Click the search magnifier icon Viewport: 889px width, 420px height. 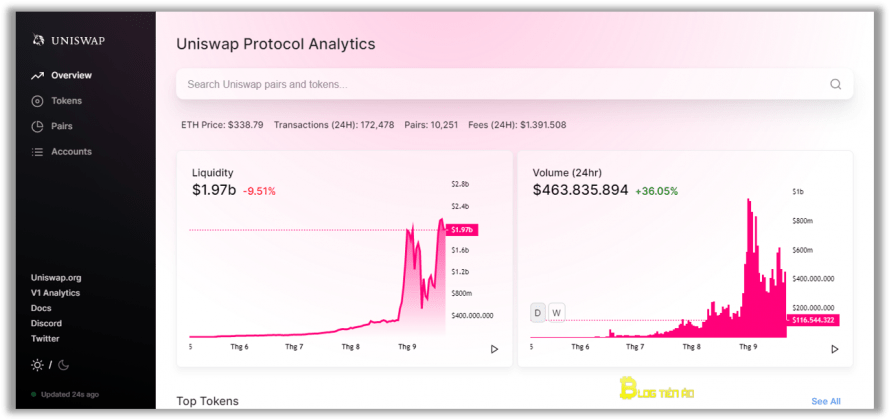click(x=835, y=84)
